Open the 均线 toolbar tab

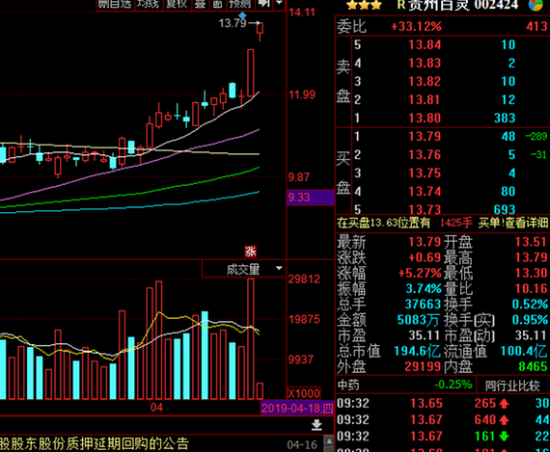(149, 5)
